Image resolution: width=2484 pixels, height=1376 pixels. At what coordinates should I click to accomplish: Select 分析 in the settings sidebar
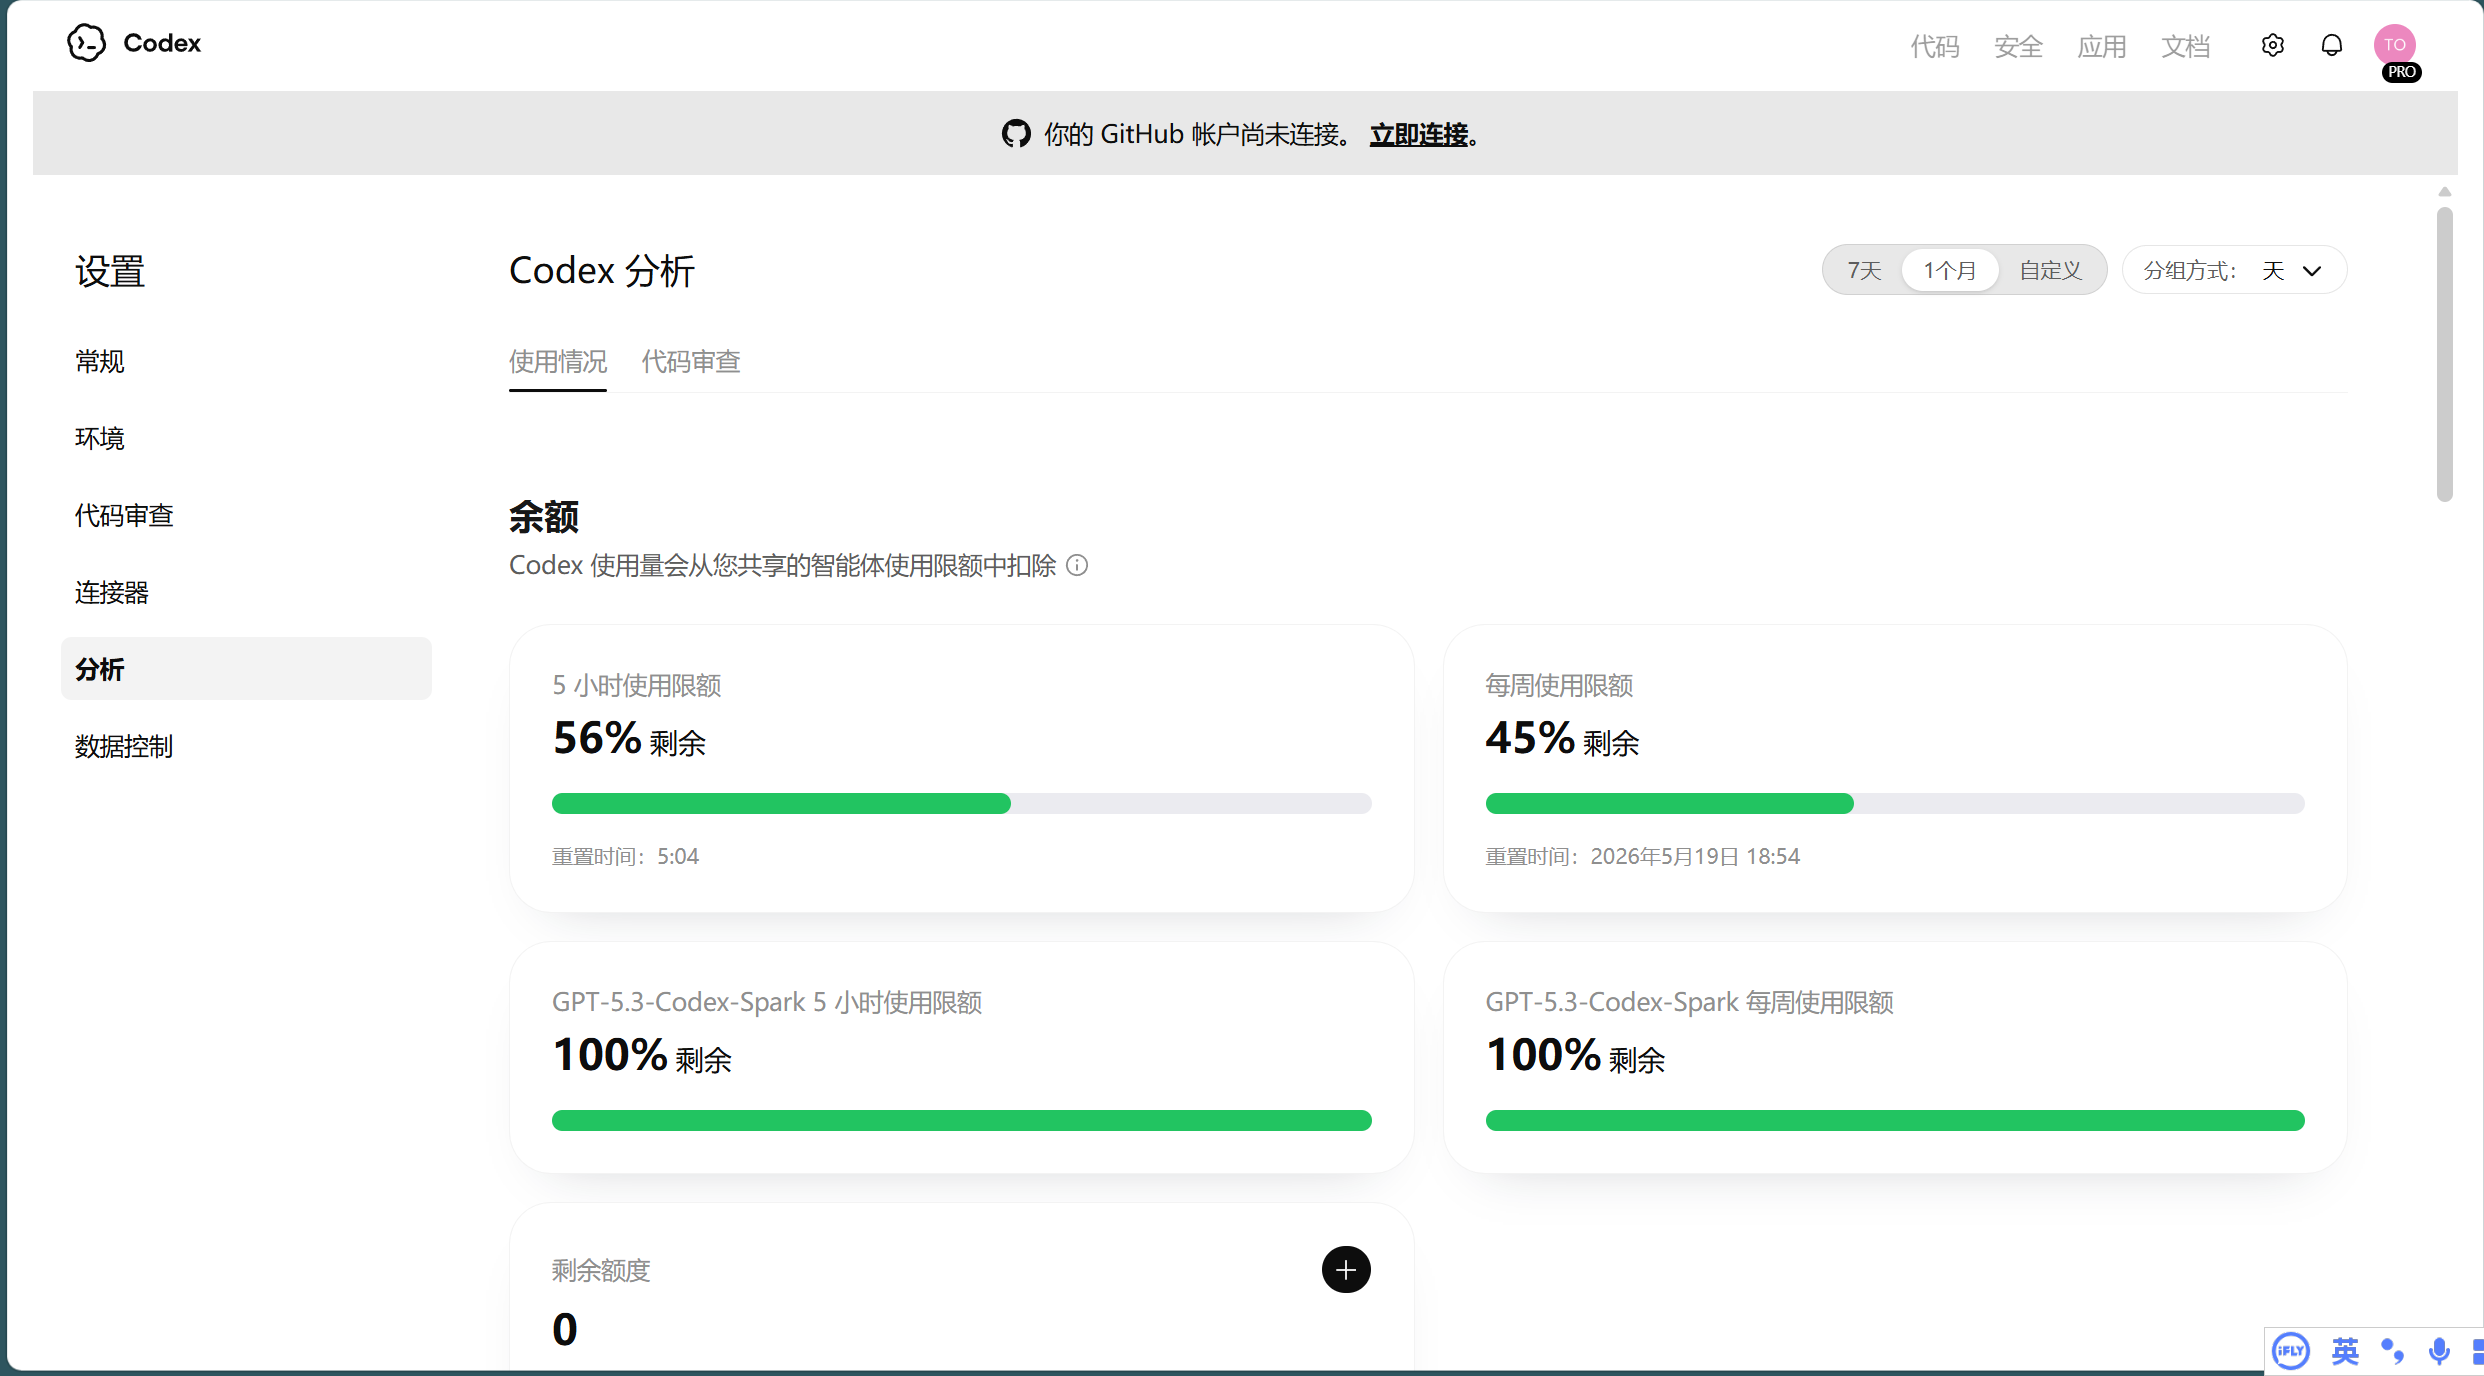[x=246, y=669]
